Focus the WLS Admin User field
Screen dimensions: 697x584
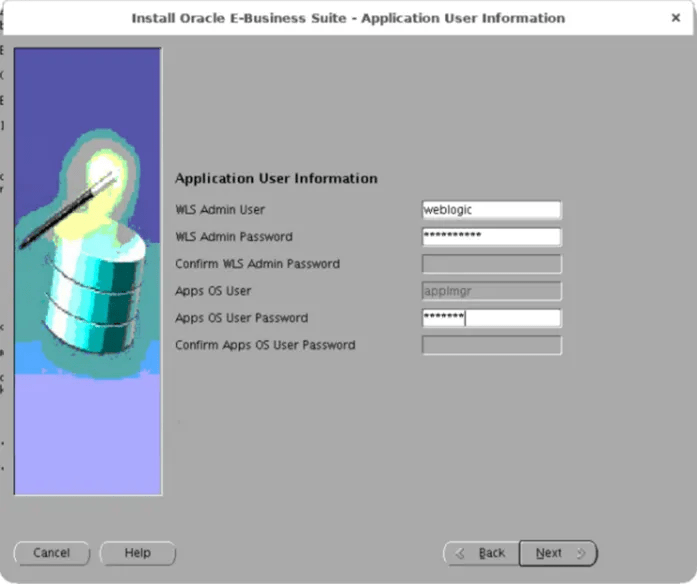[x=491, y=210]
